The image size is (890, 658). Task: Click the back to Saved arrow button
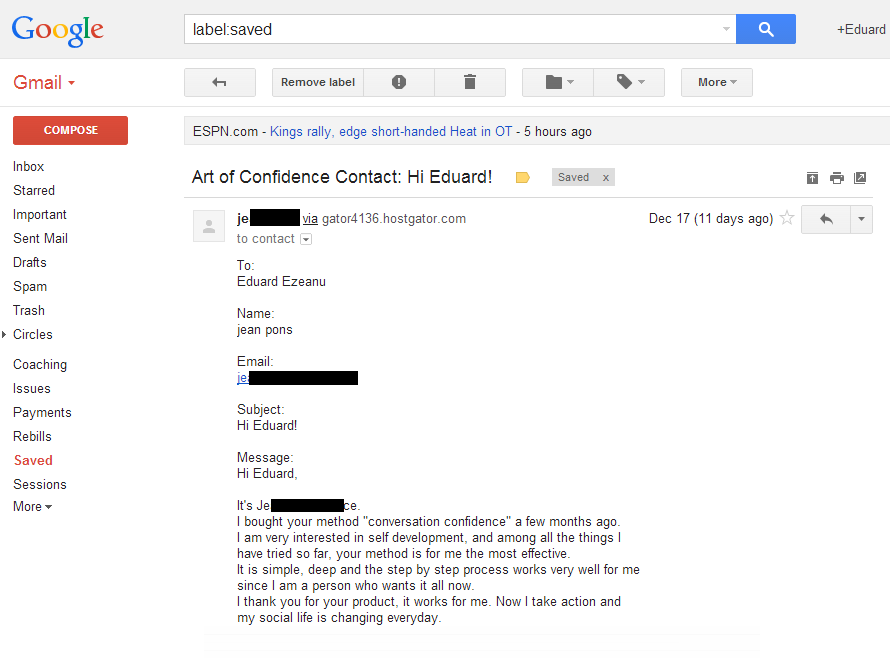click(220, 82)
